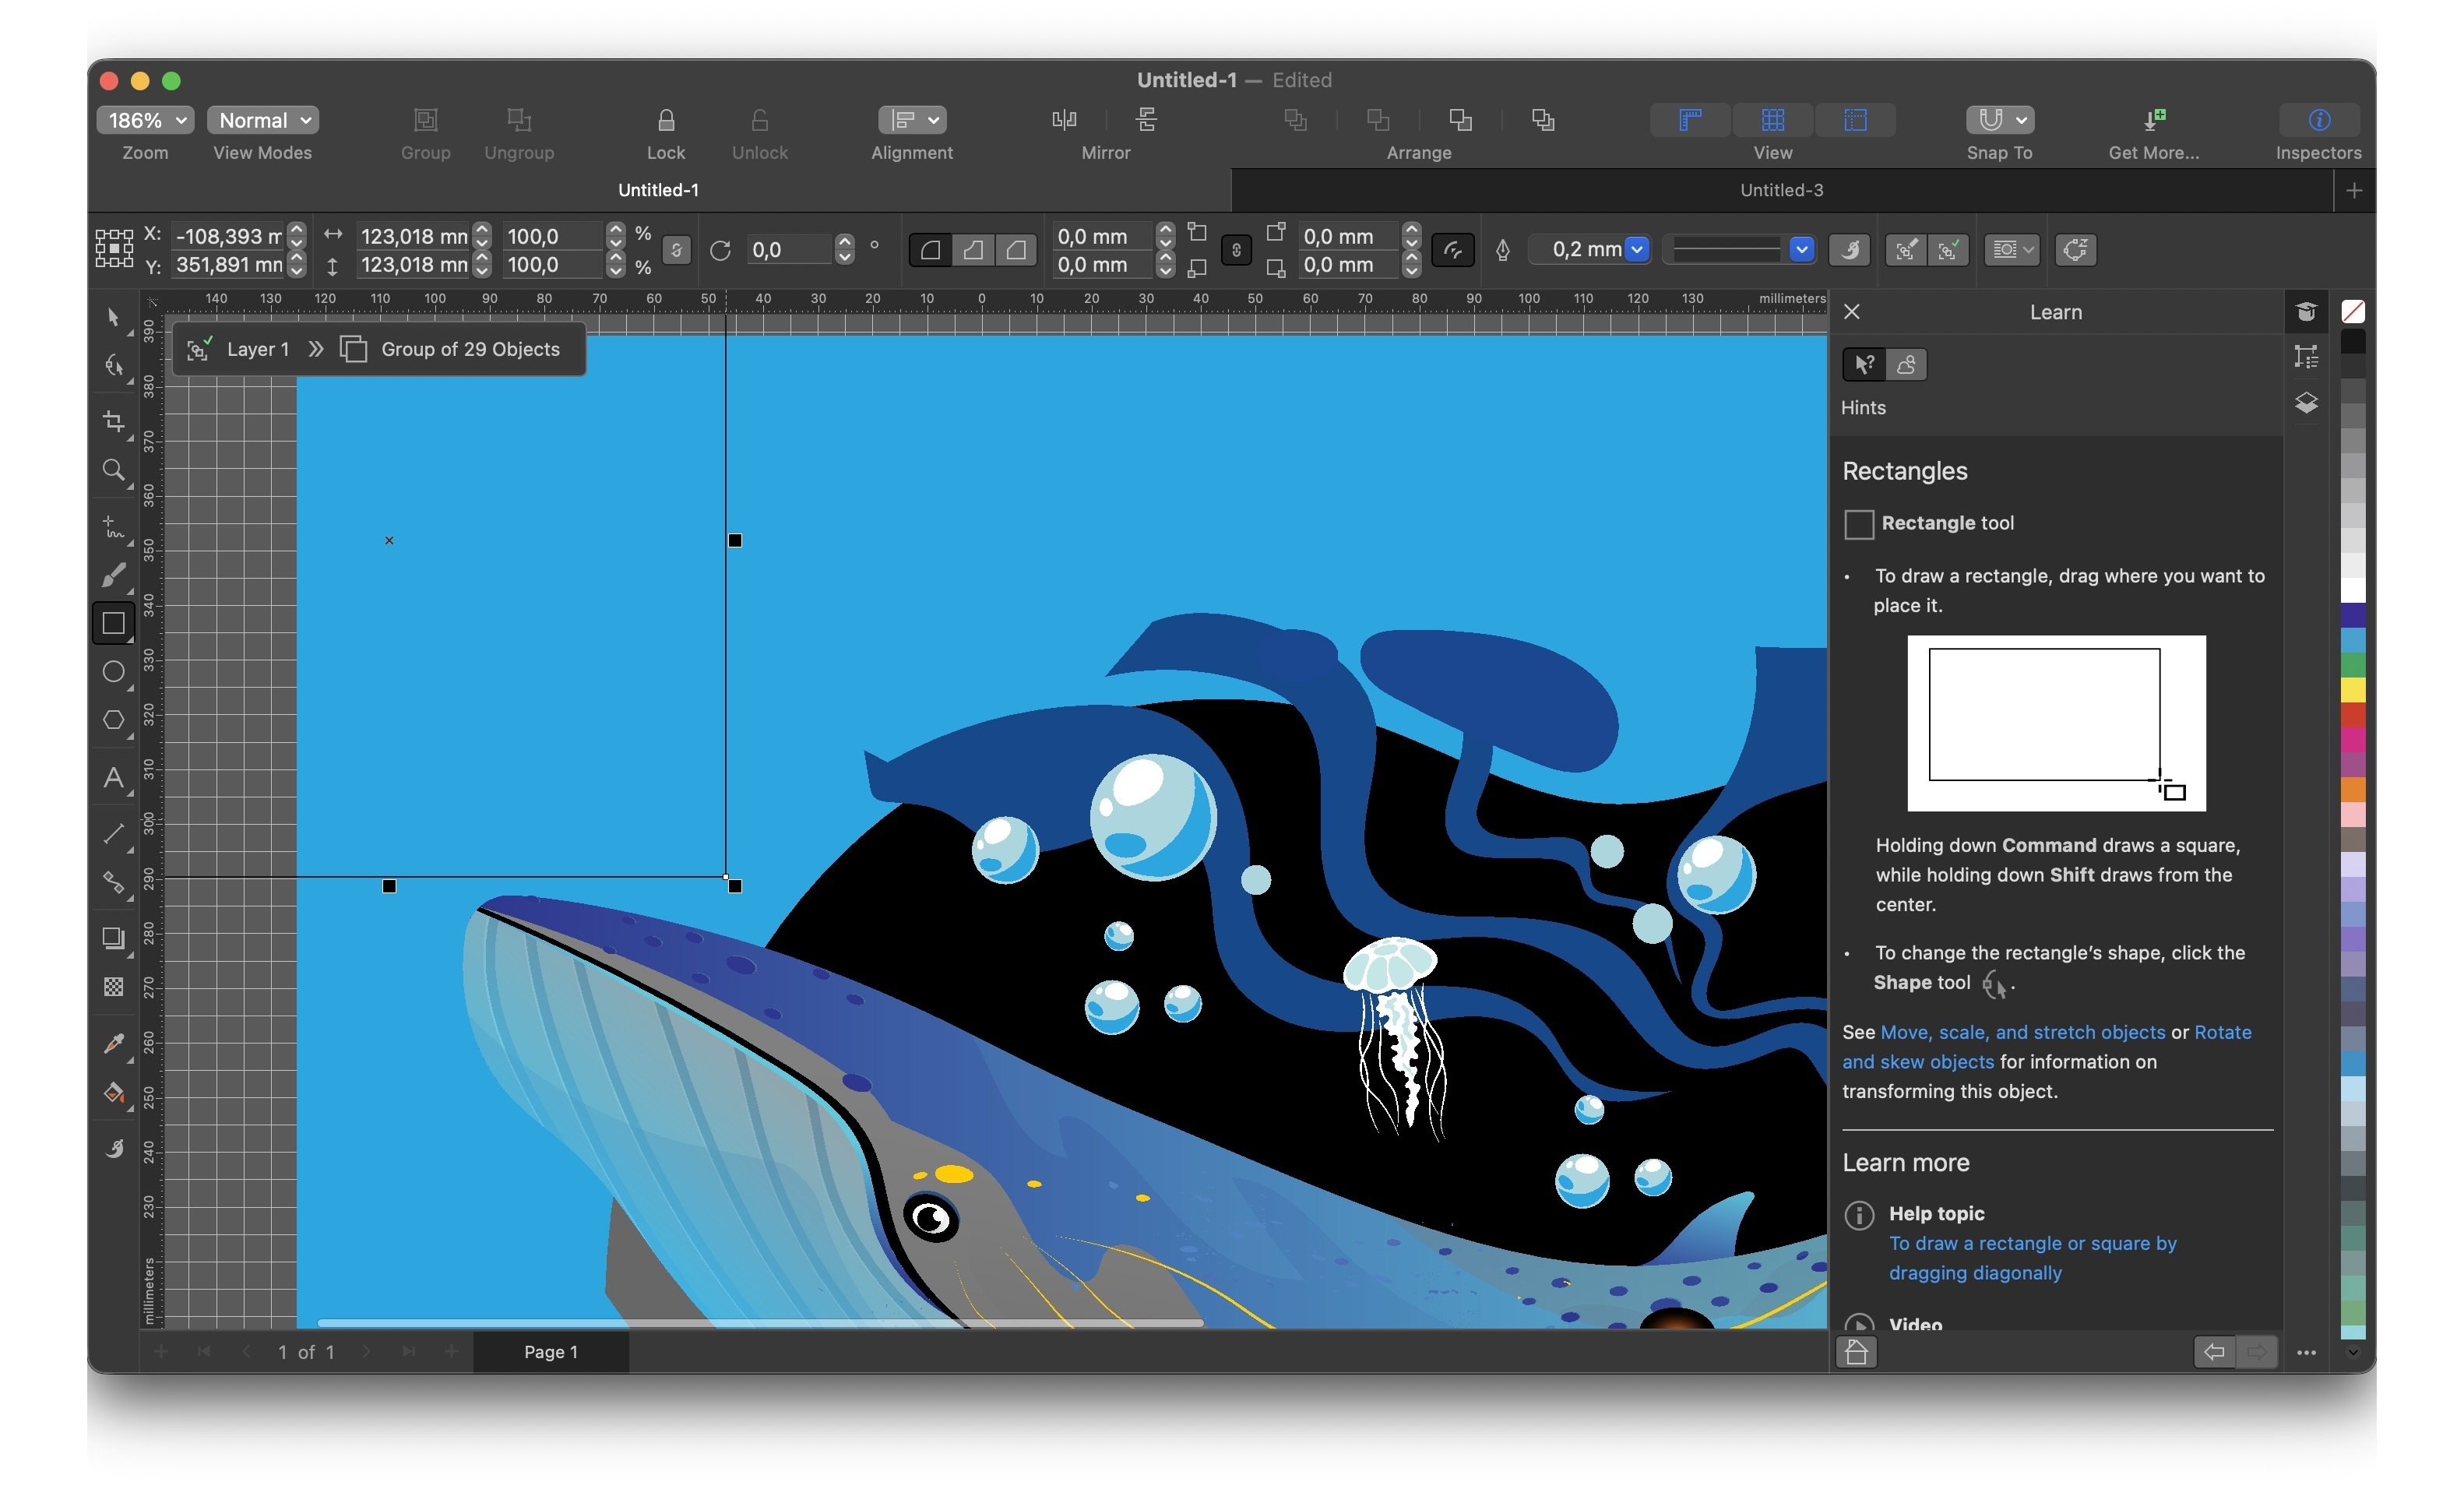This screenshot has height=1489, width=2464.
Task: Select the Crop tool
Action: pyautogui.click(x=113, y=421)
